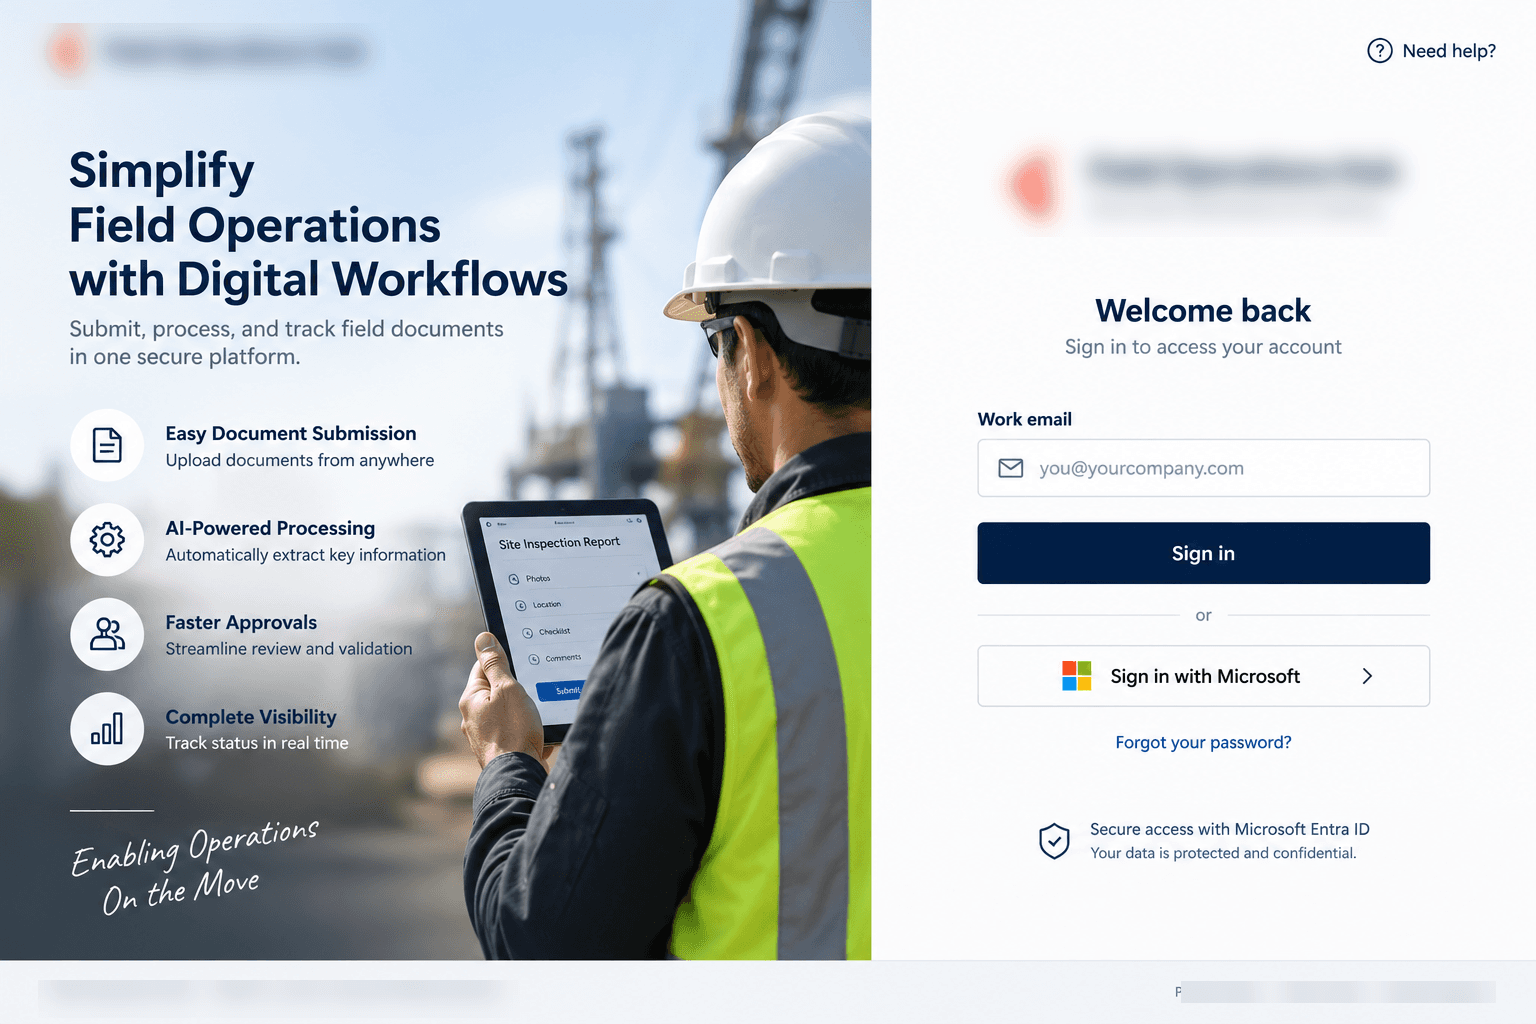Viewport: 1536px width, 1024px height.
Task: Click the Need help question mark icon
Action: click(x=1379, y=51)
